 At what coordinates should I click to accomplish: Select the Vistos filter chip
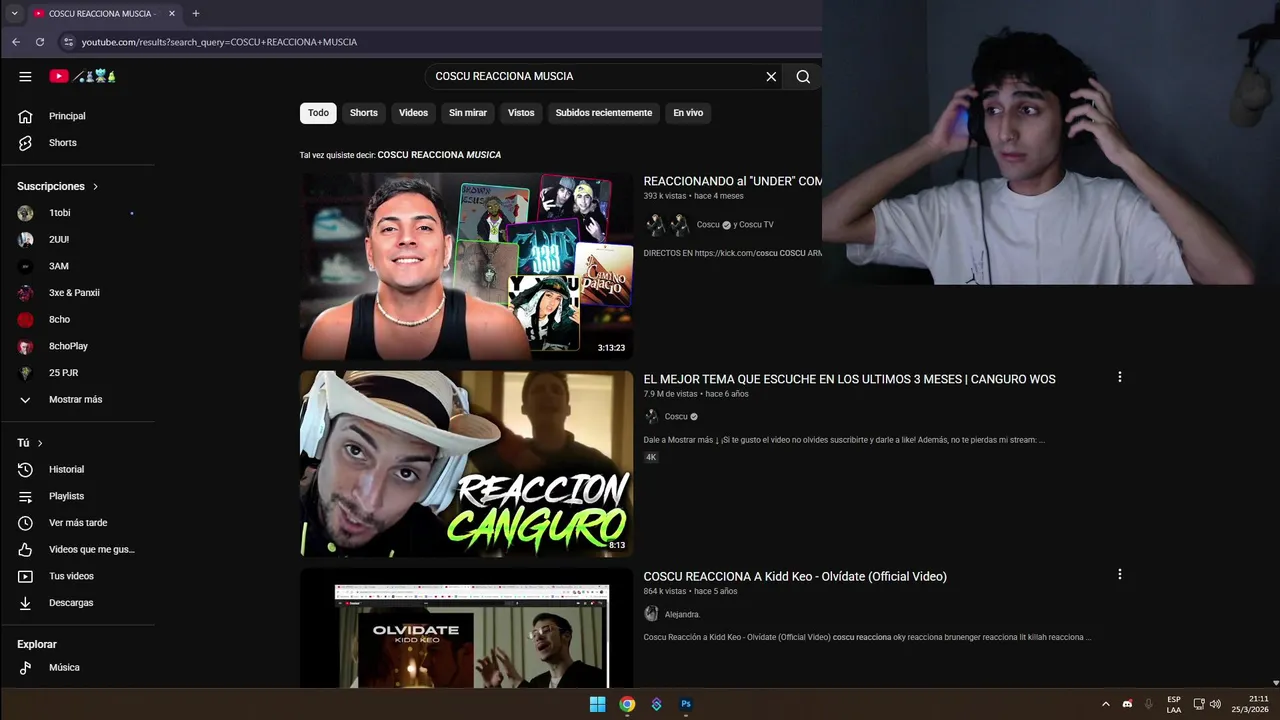tap(521, 113)
